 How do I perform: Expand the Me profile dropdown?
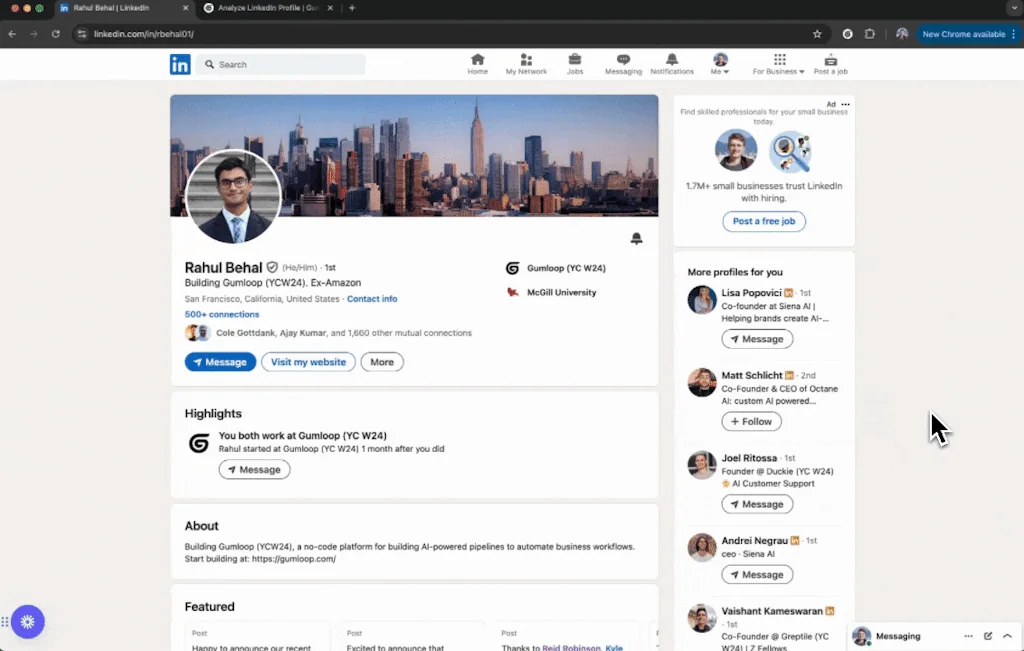pyautogui.click(x=720, y=65)
